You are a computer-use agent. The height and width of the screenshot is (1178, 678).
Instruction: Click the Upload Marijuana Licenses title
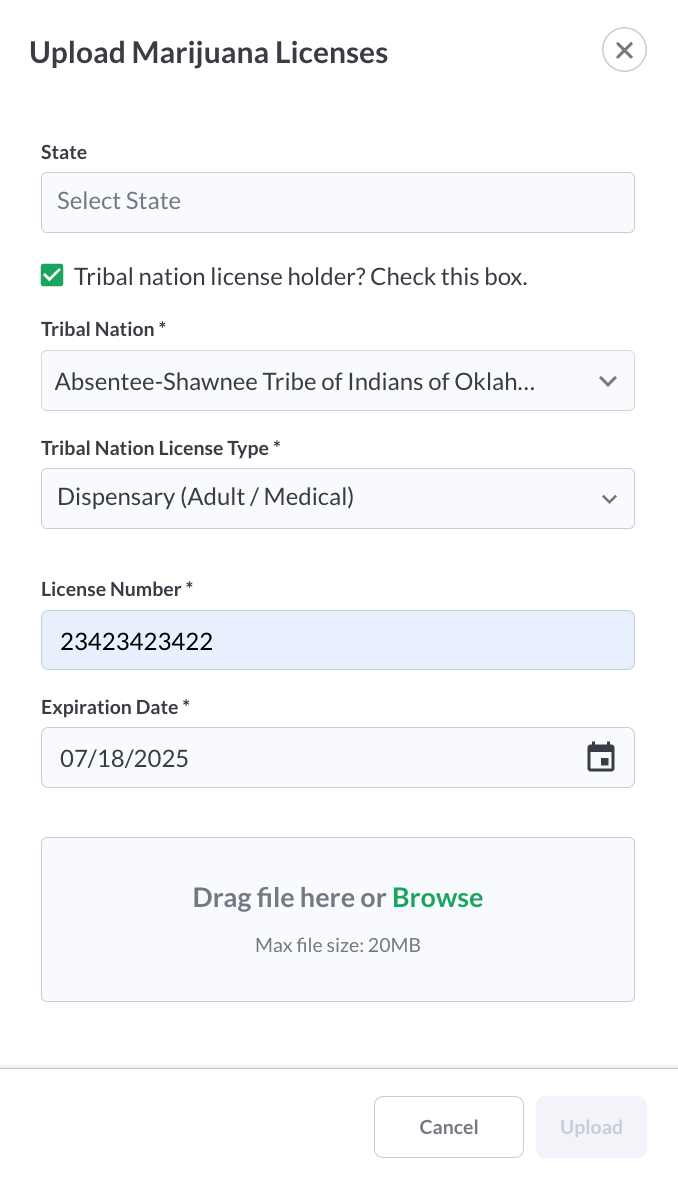click(x=209, y=52)
